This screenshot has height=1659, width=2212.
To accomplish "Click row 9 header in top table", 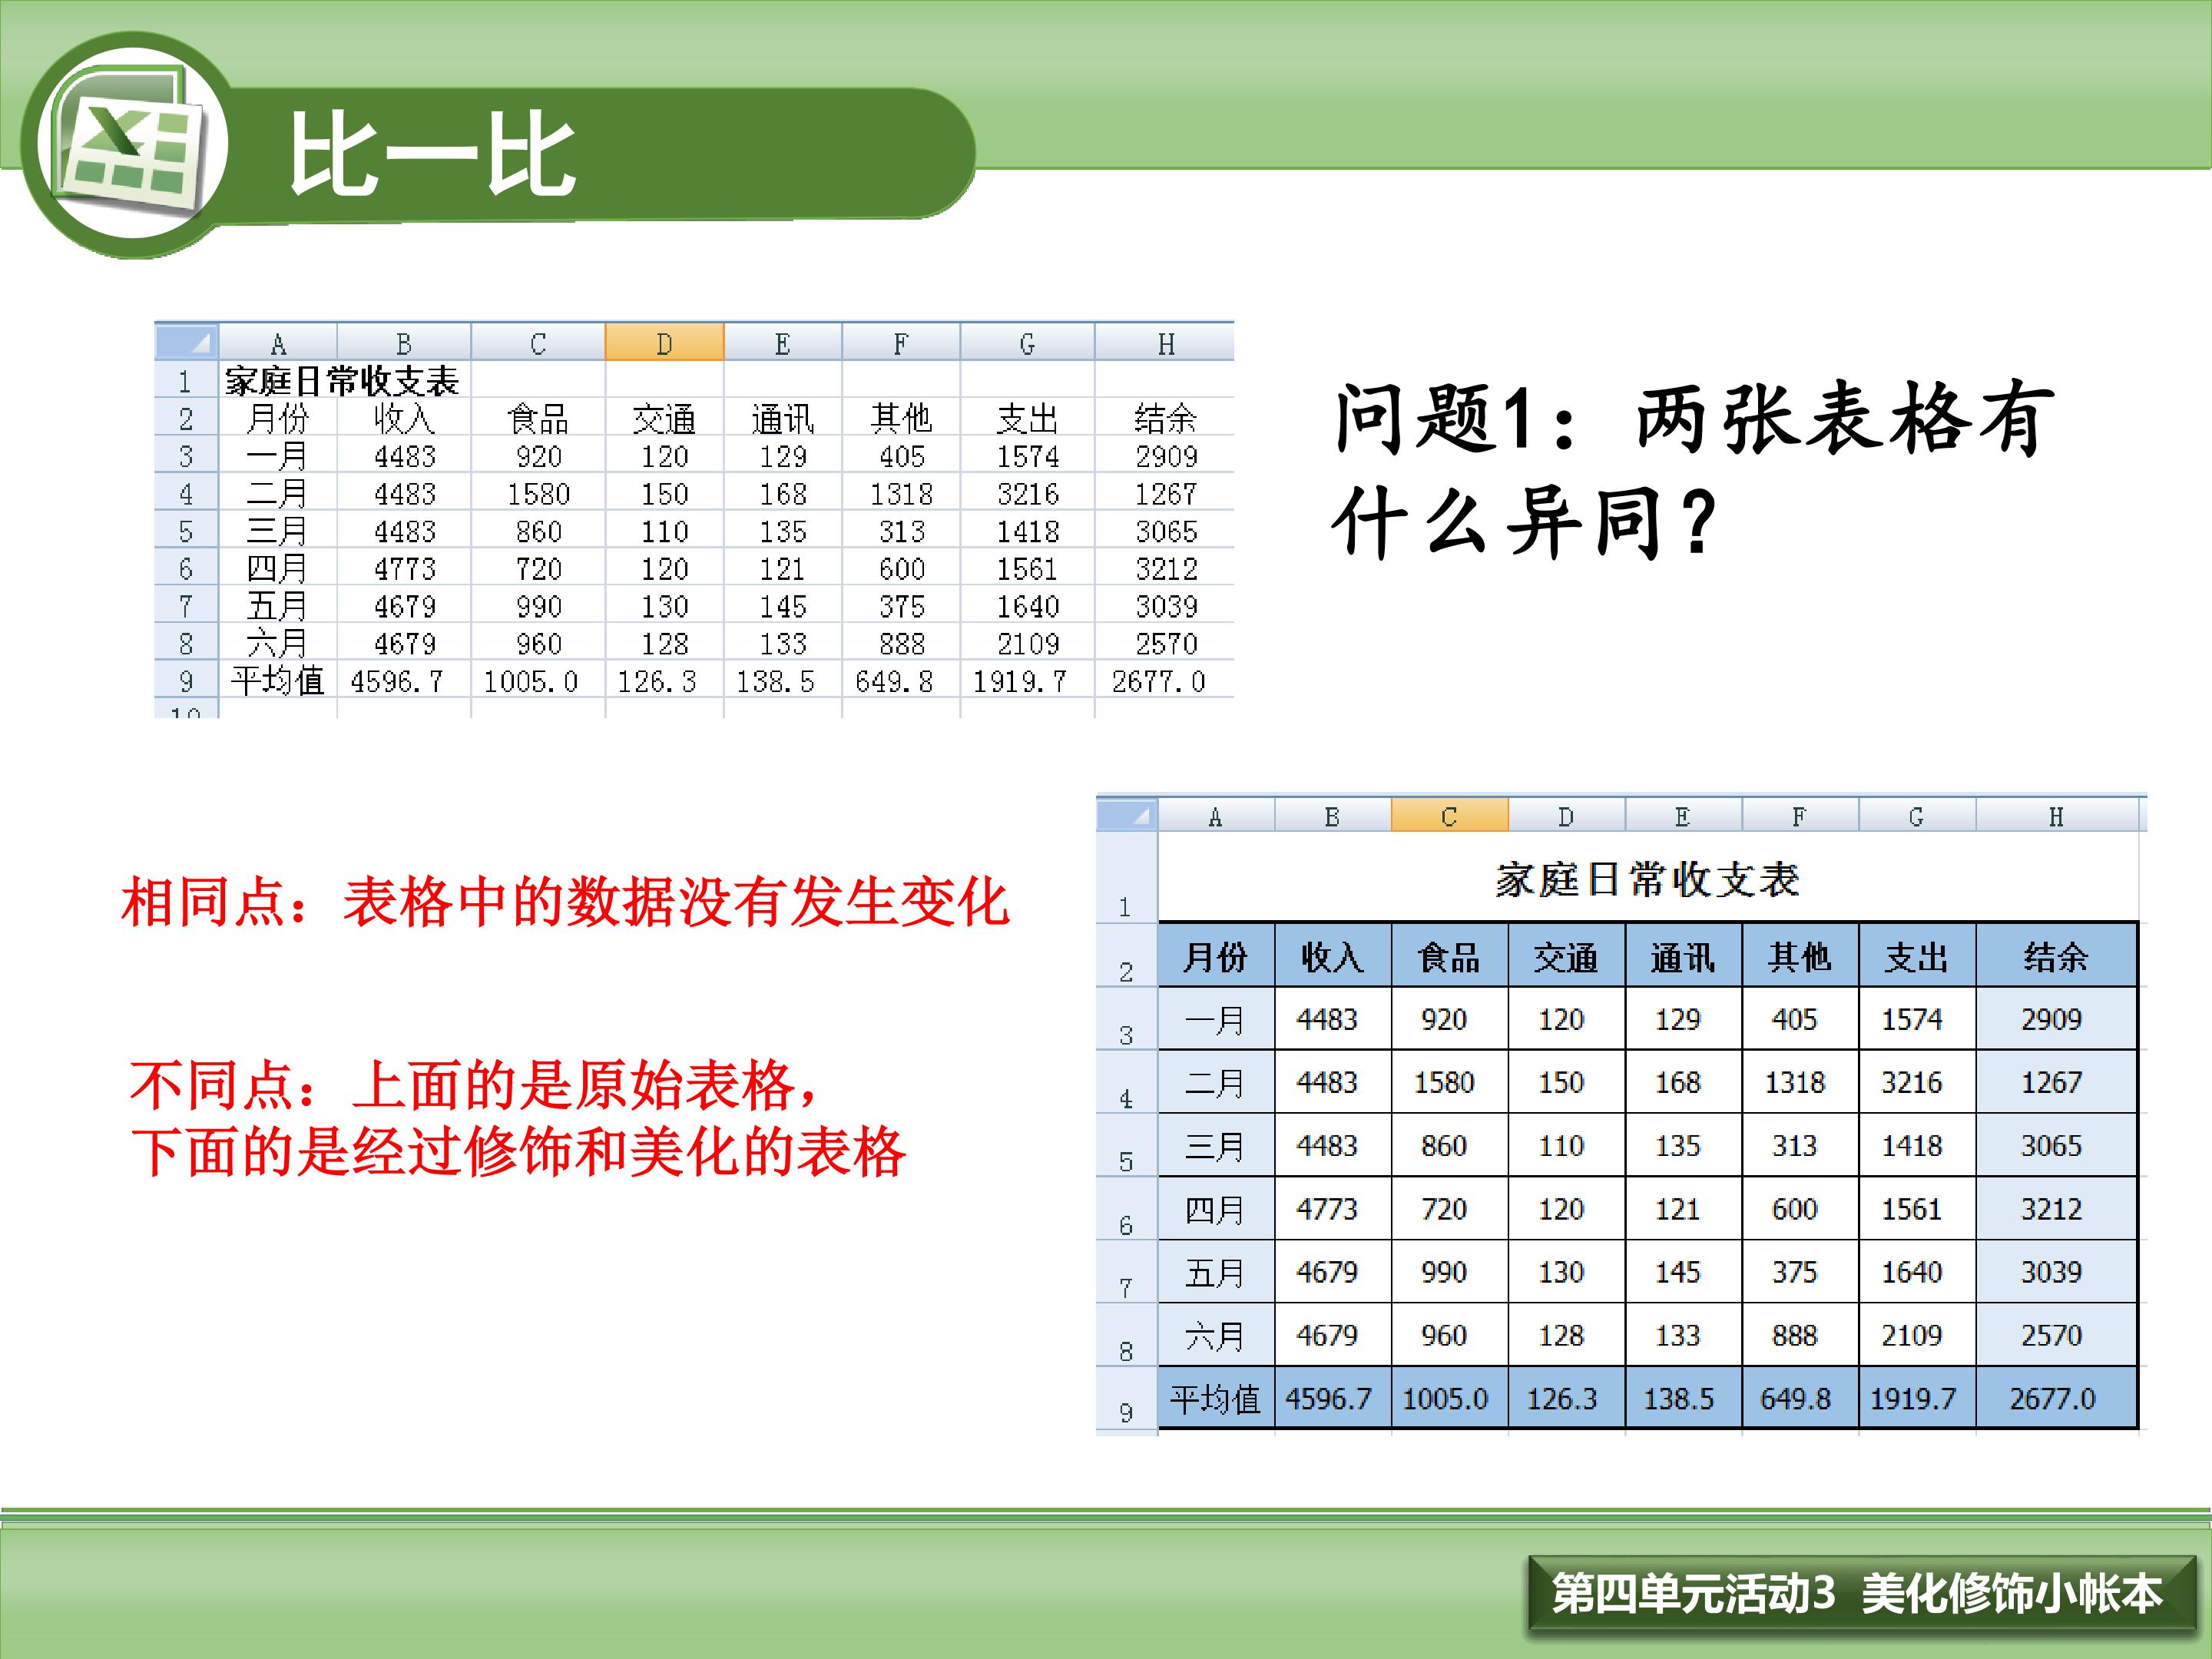I will (186, 681).
